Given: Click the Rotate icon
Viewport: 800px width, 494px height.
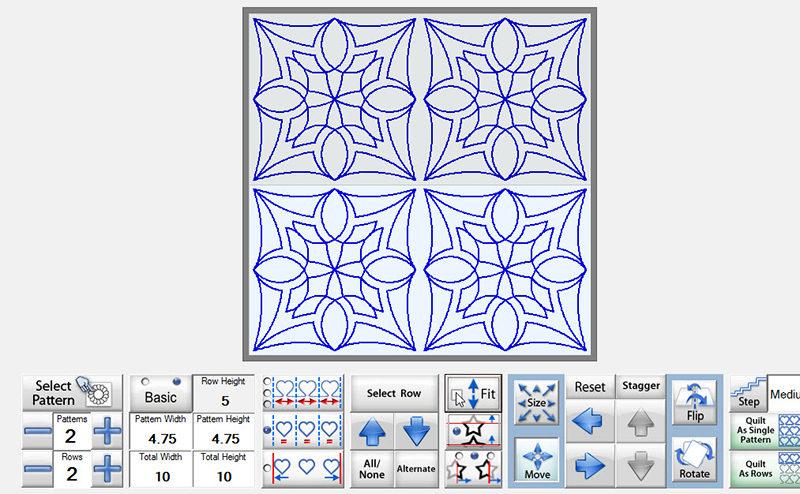Looking at the screenshot, I should pos(695,461).
